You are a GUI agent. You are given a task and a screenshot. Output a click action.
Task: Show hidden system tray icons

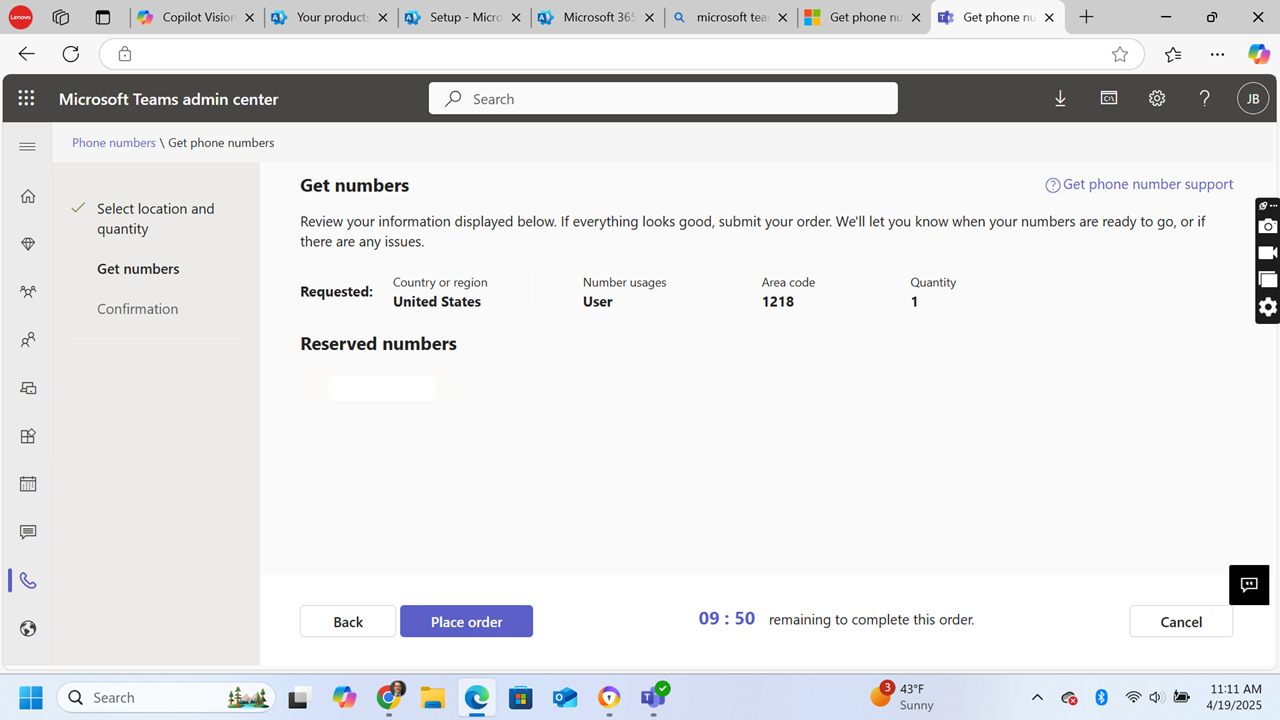1037,697
